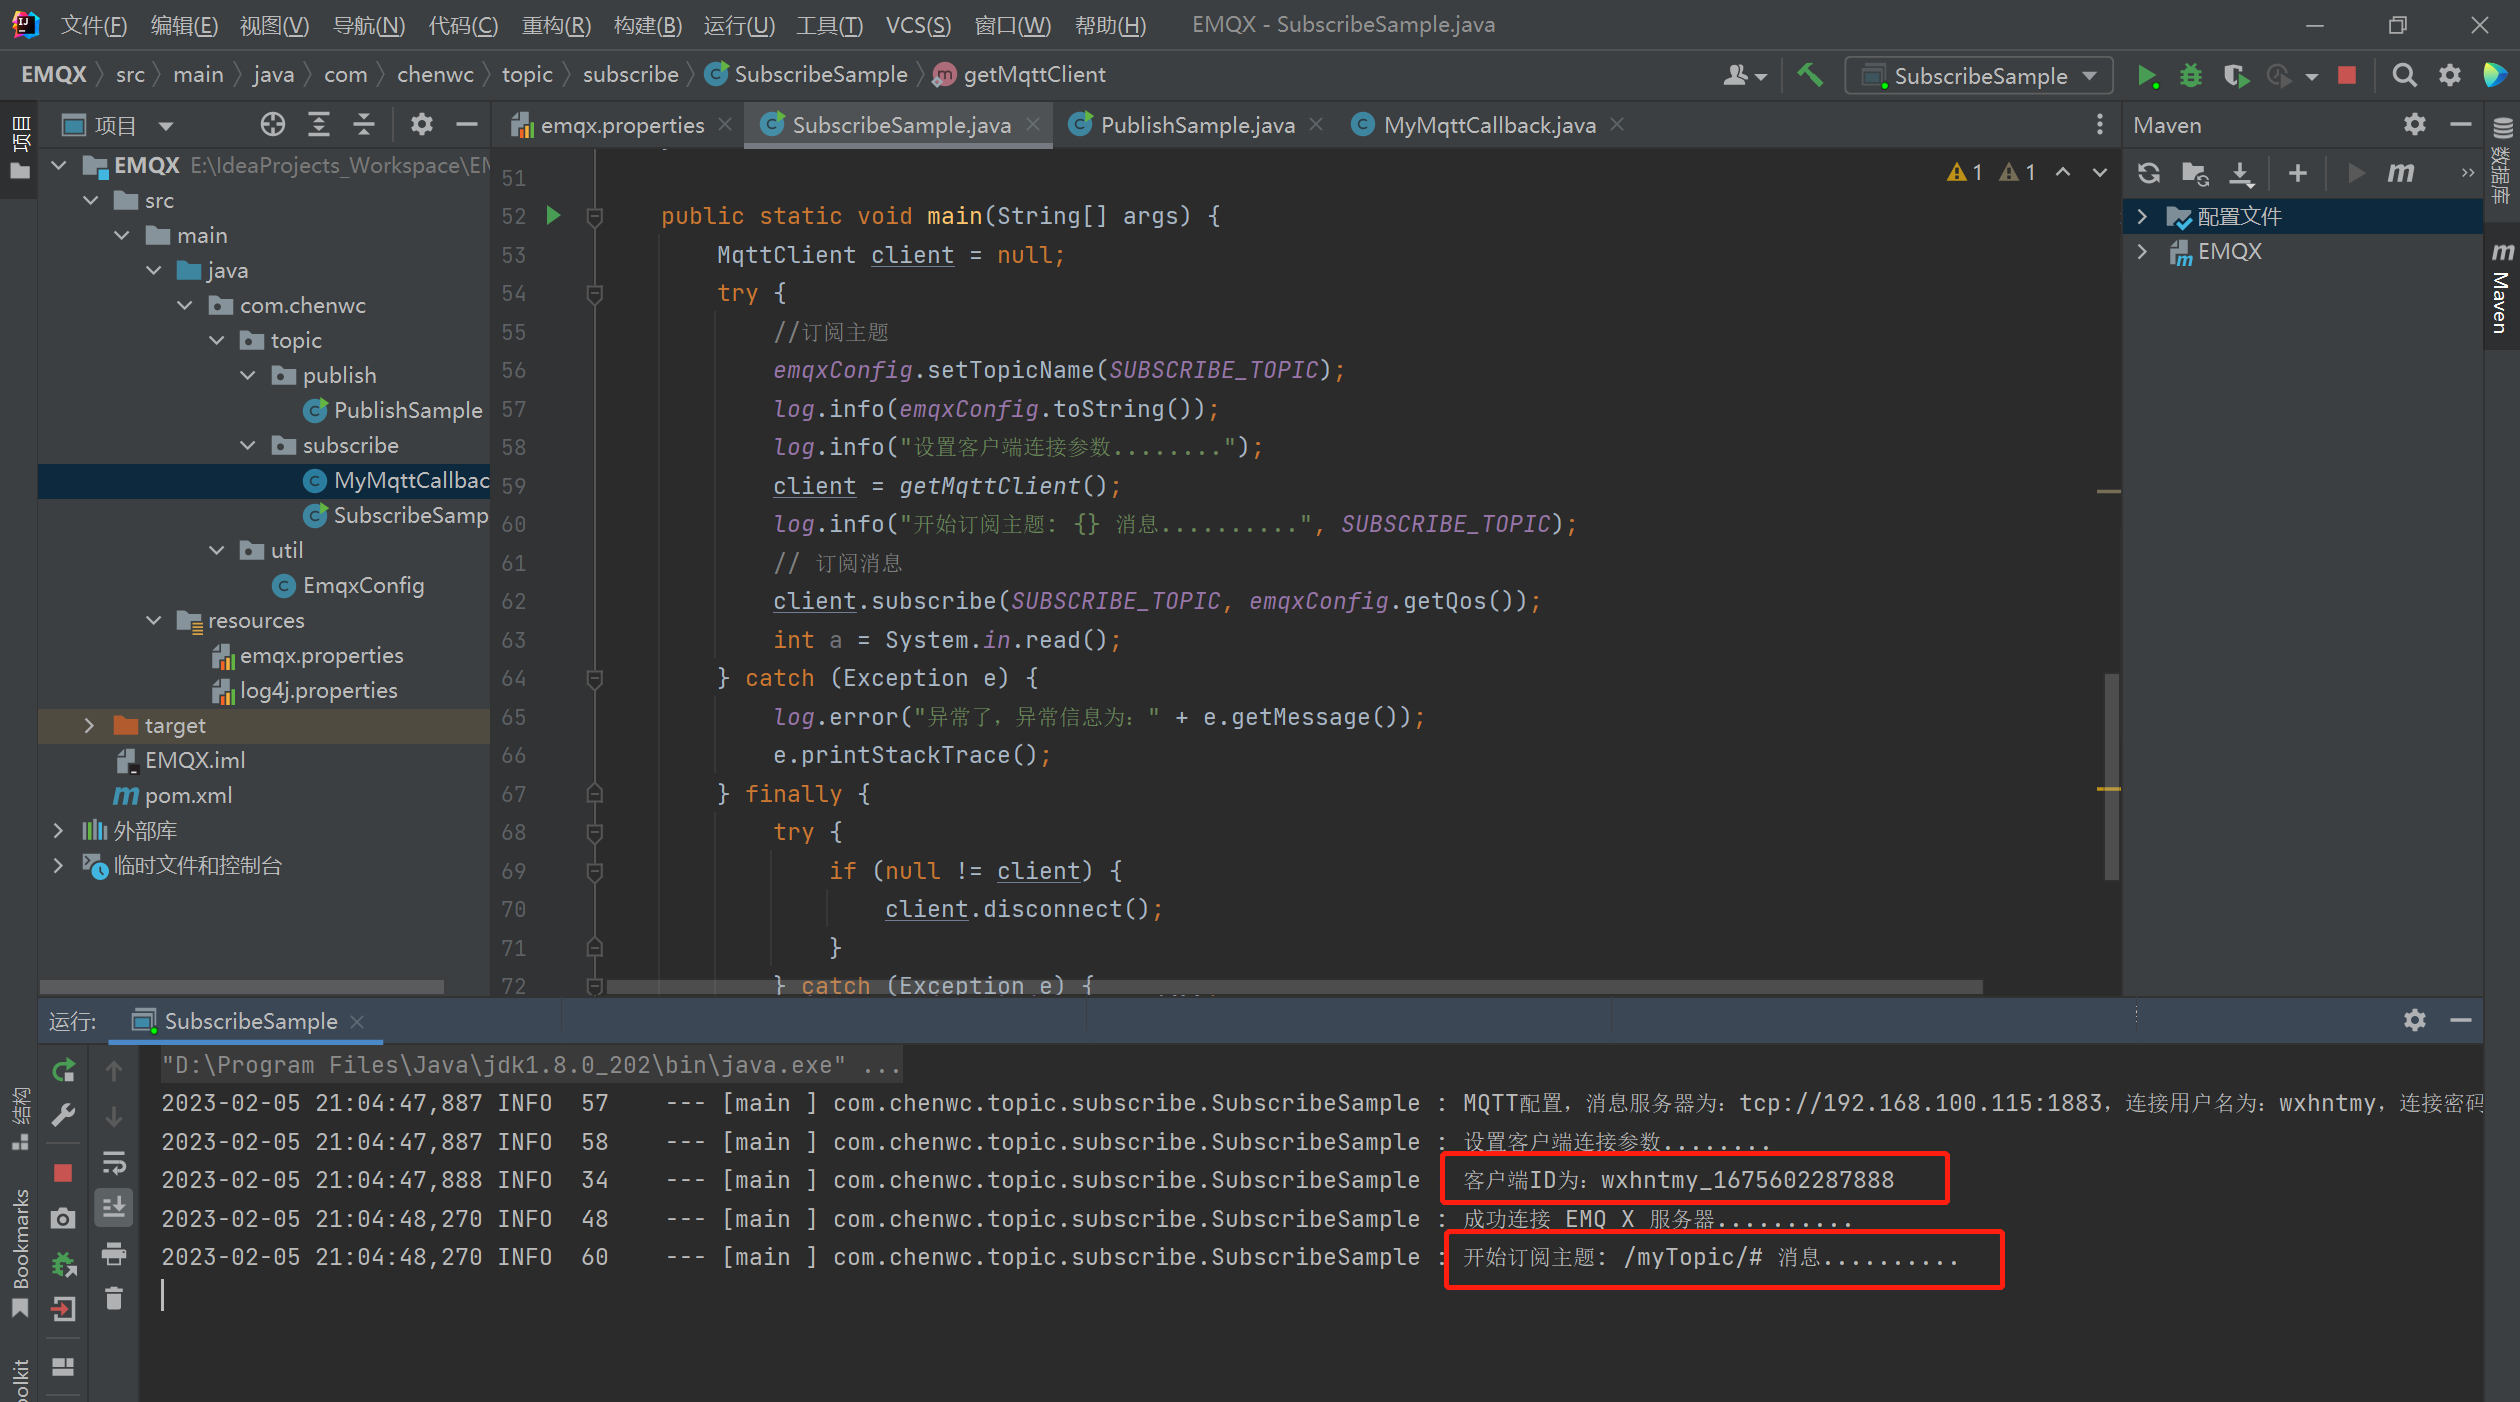Image resolution: width=2520 pixels, height=1402 pixels.
Task: Minimize the Run tool window
Action: 2461,1020
